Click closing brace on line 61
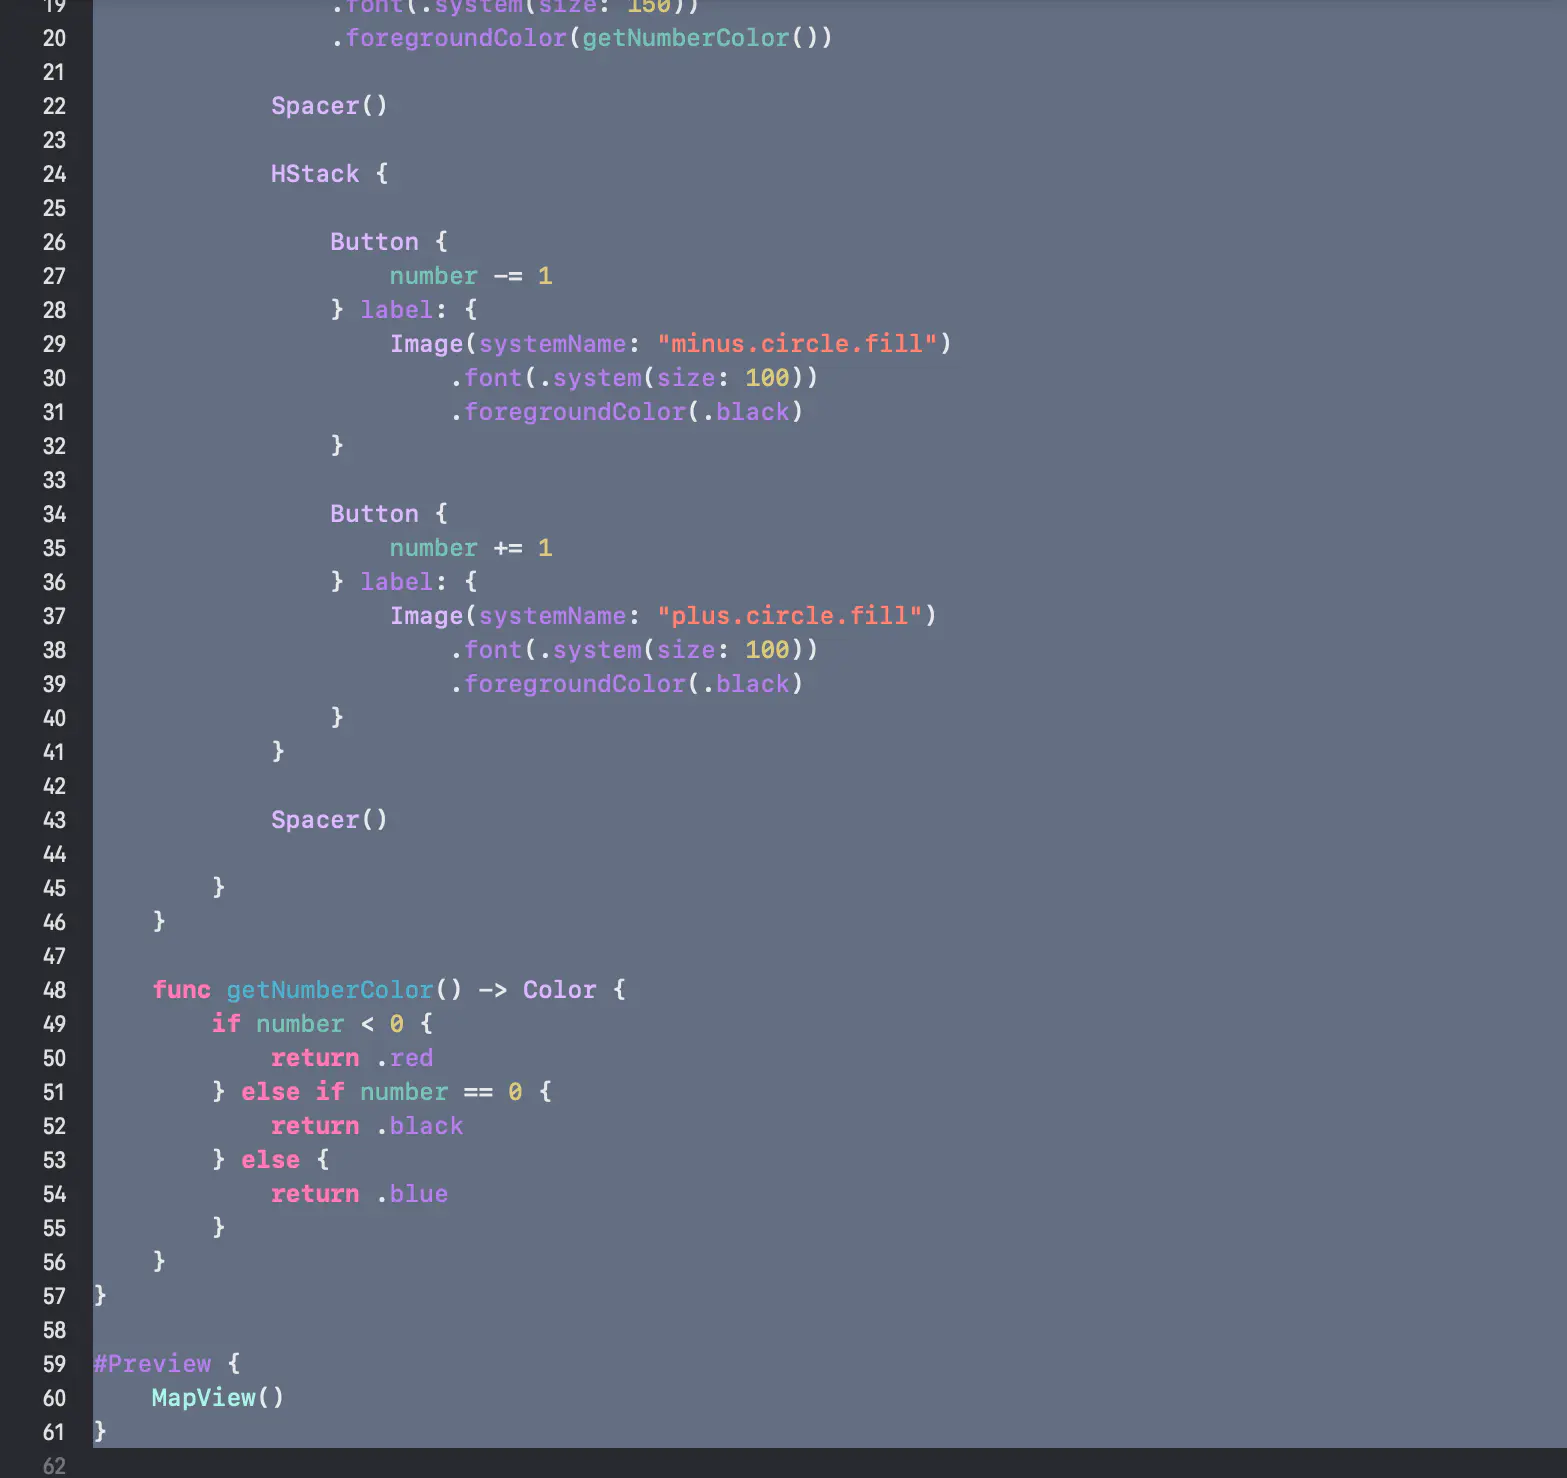 tap(100, 1432)
